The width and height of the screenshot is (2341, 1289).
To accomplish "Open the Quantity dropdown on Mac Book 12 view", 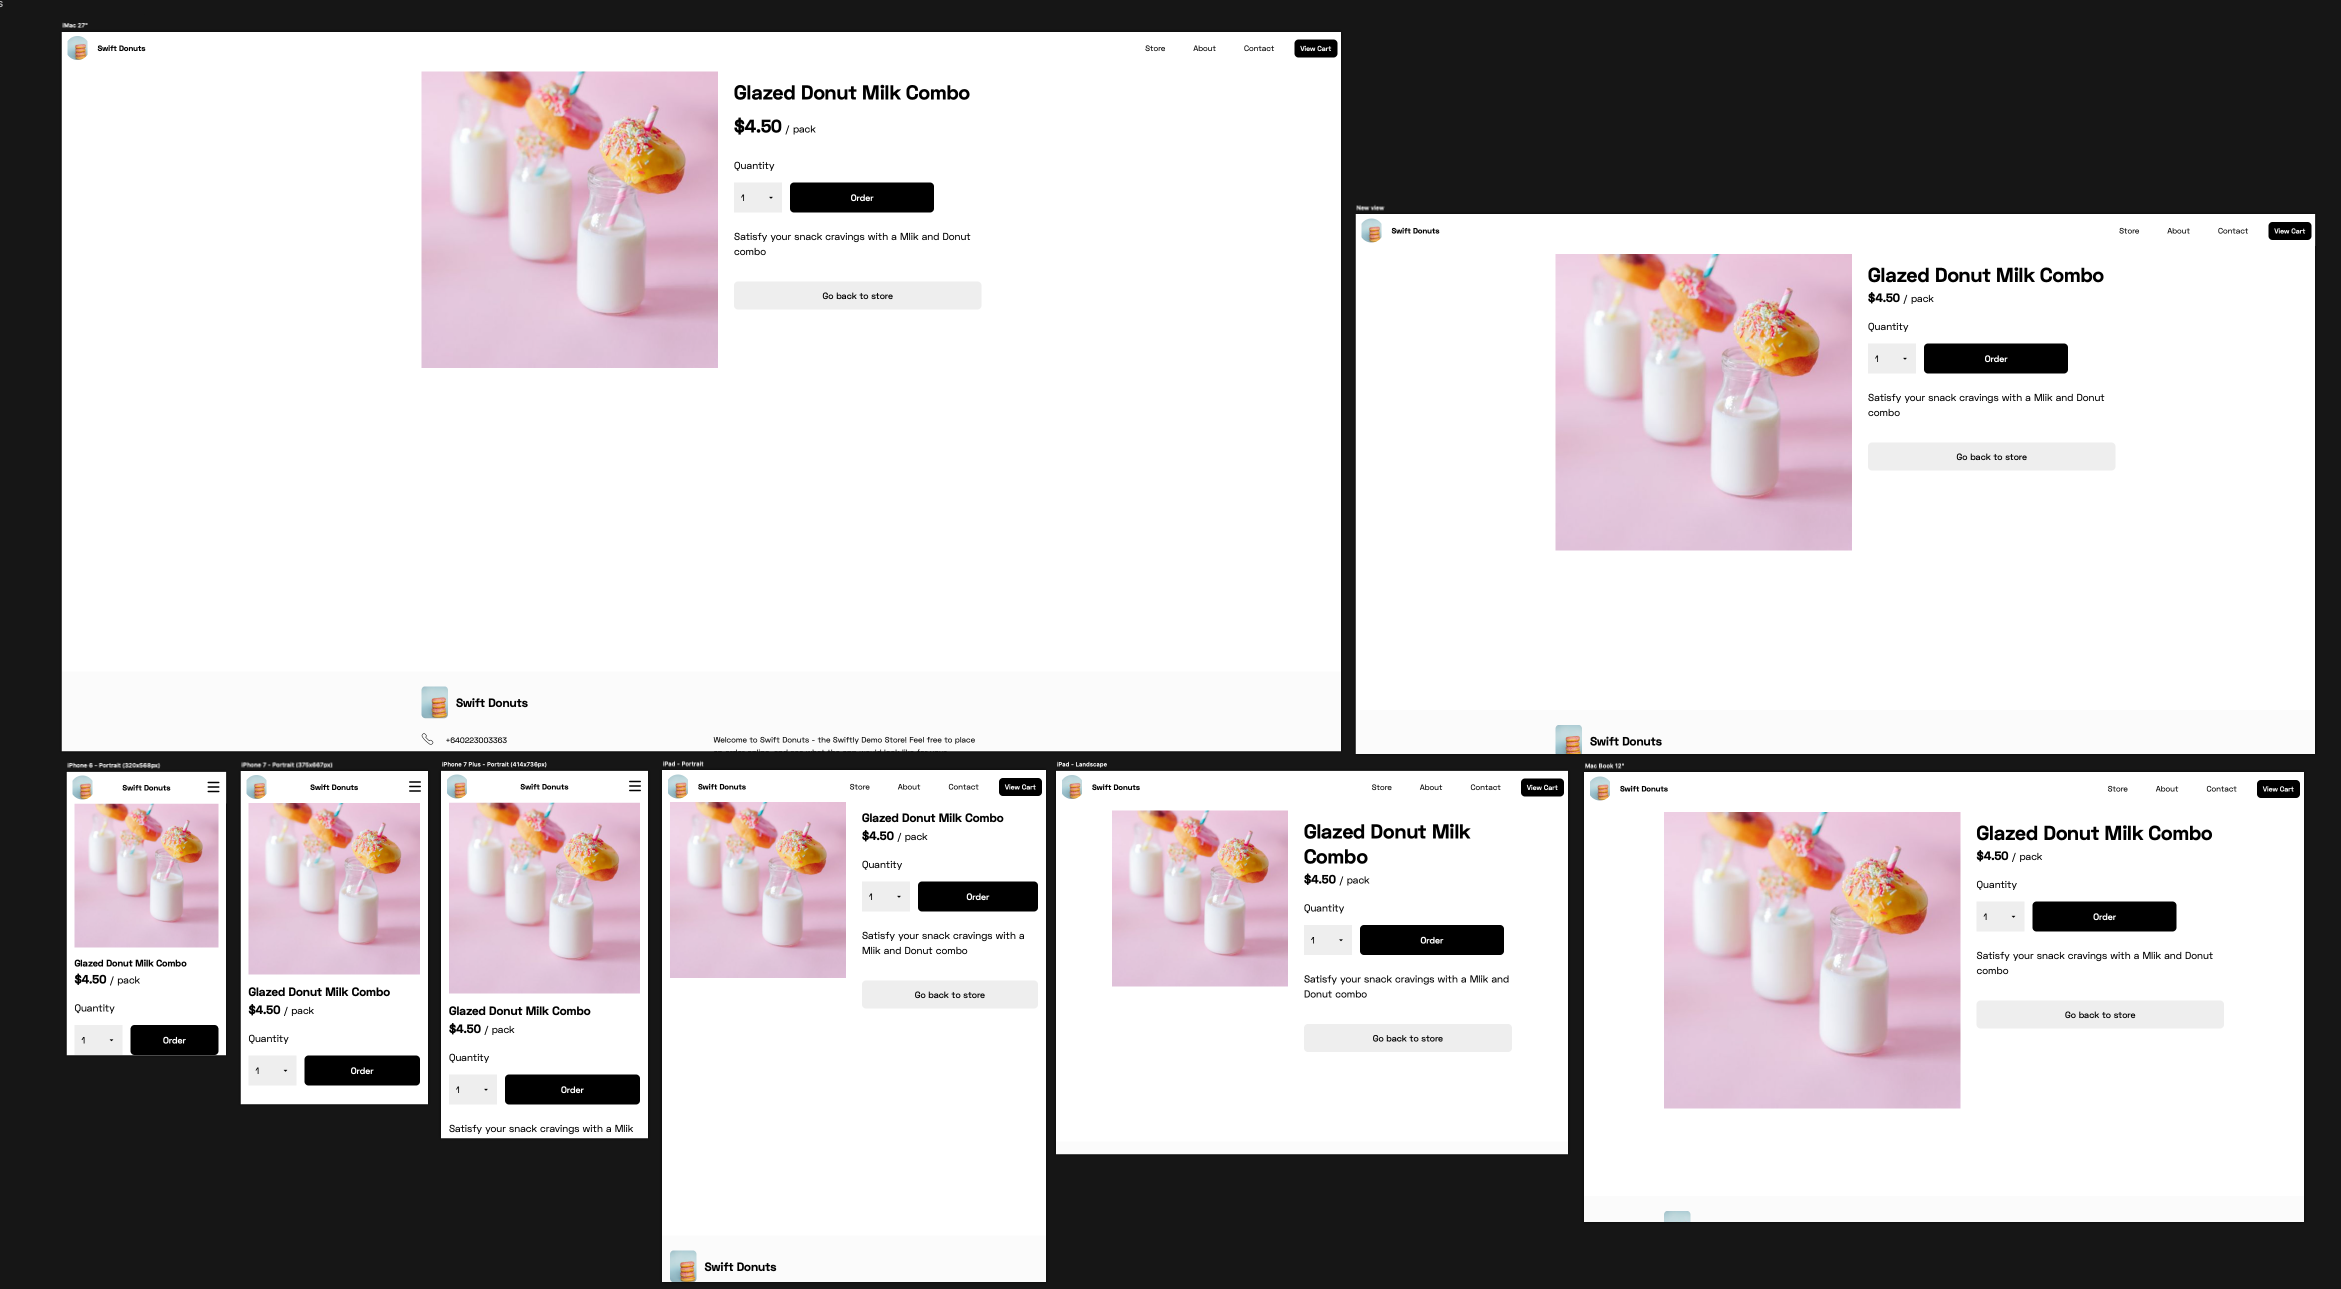I will pos(1999,916).
